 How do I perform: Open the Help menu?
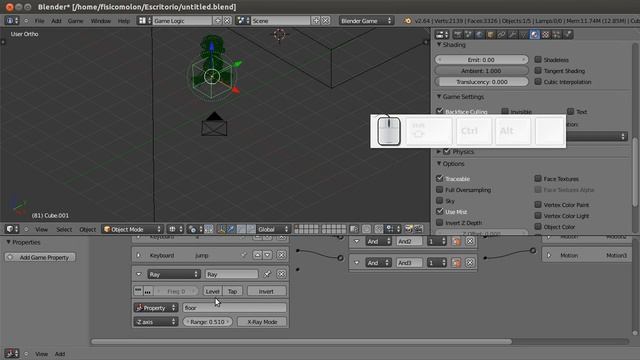click(123, 20)
